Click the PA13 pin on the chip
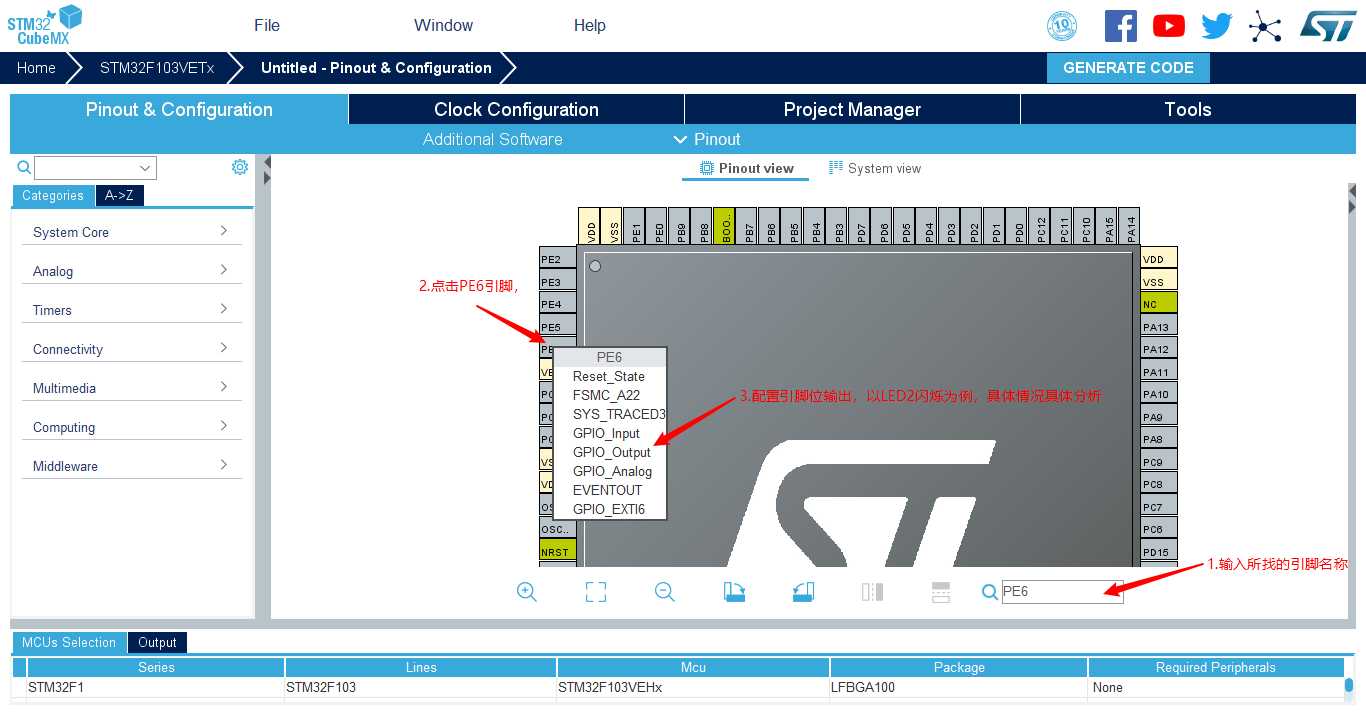The image size is (1366, 715). (x=1159, y=327)
